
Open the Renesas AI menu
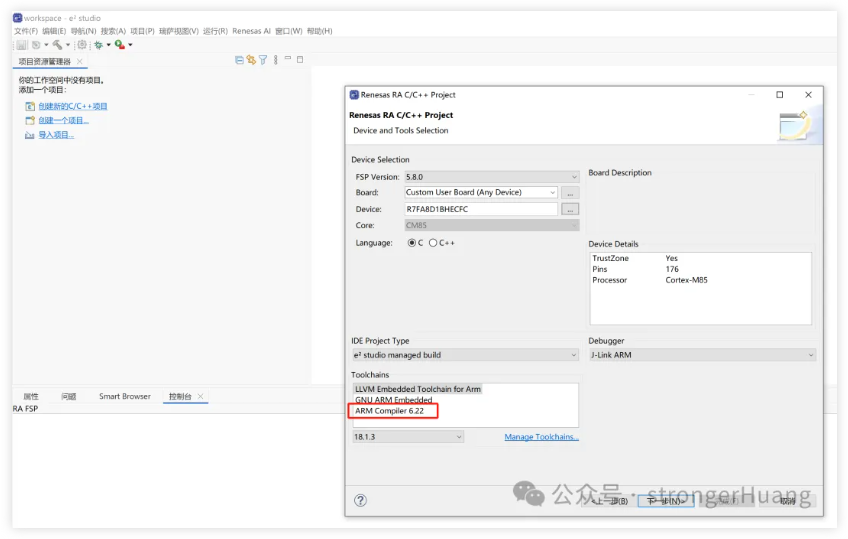pos(251,31)
